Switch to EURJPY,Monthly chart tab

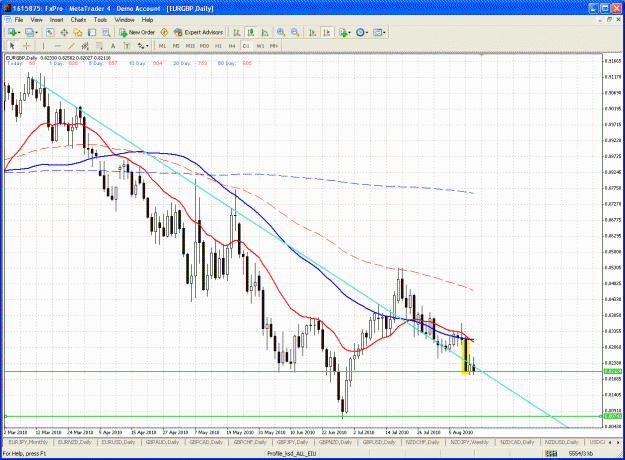pos(28,442)
